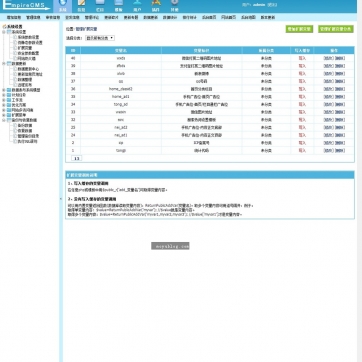This screenshot has height=362, width=362.
Task: Click the root 系统设置 tree icon
Action: coord(4,26)
